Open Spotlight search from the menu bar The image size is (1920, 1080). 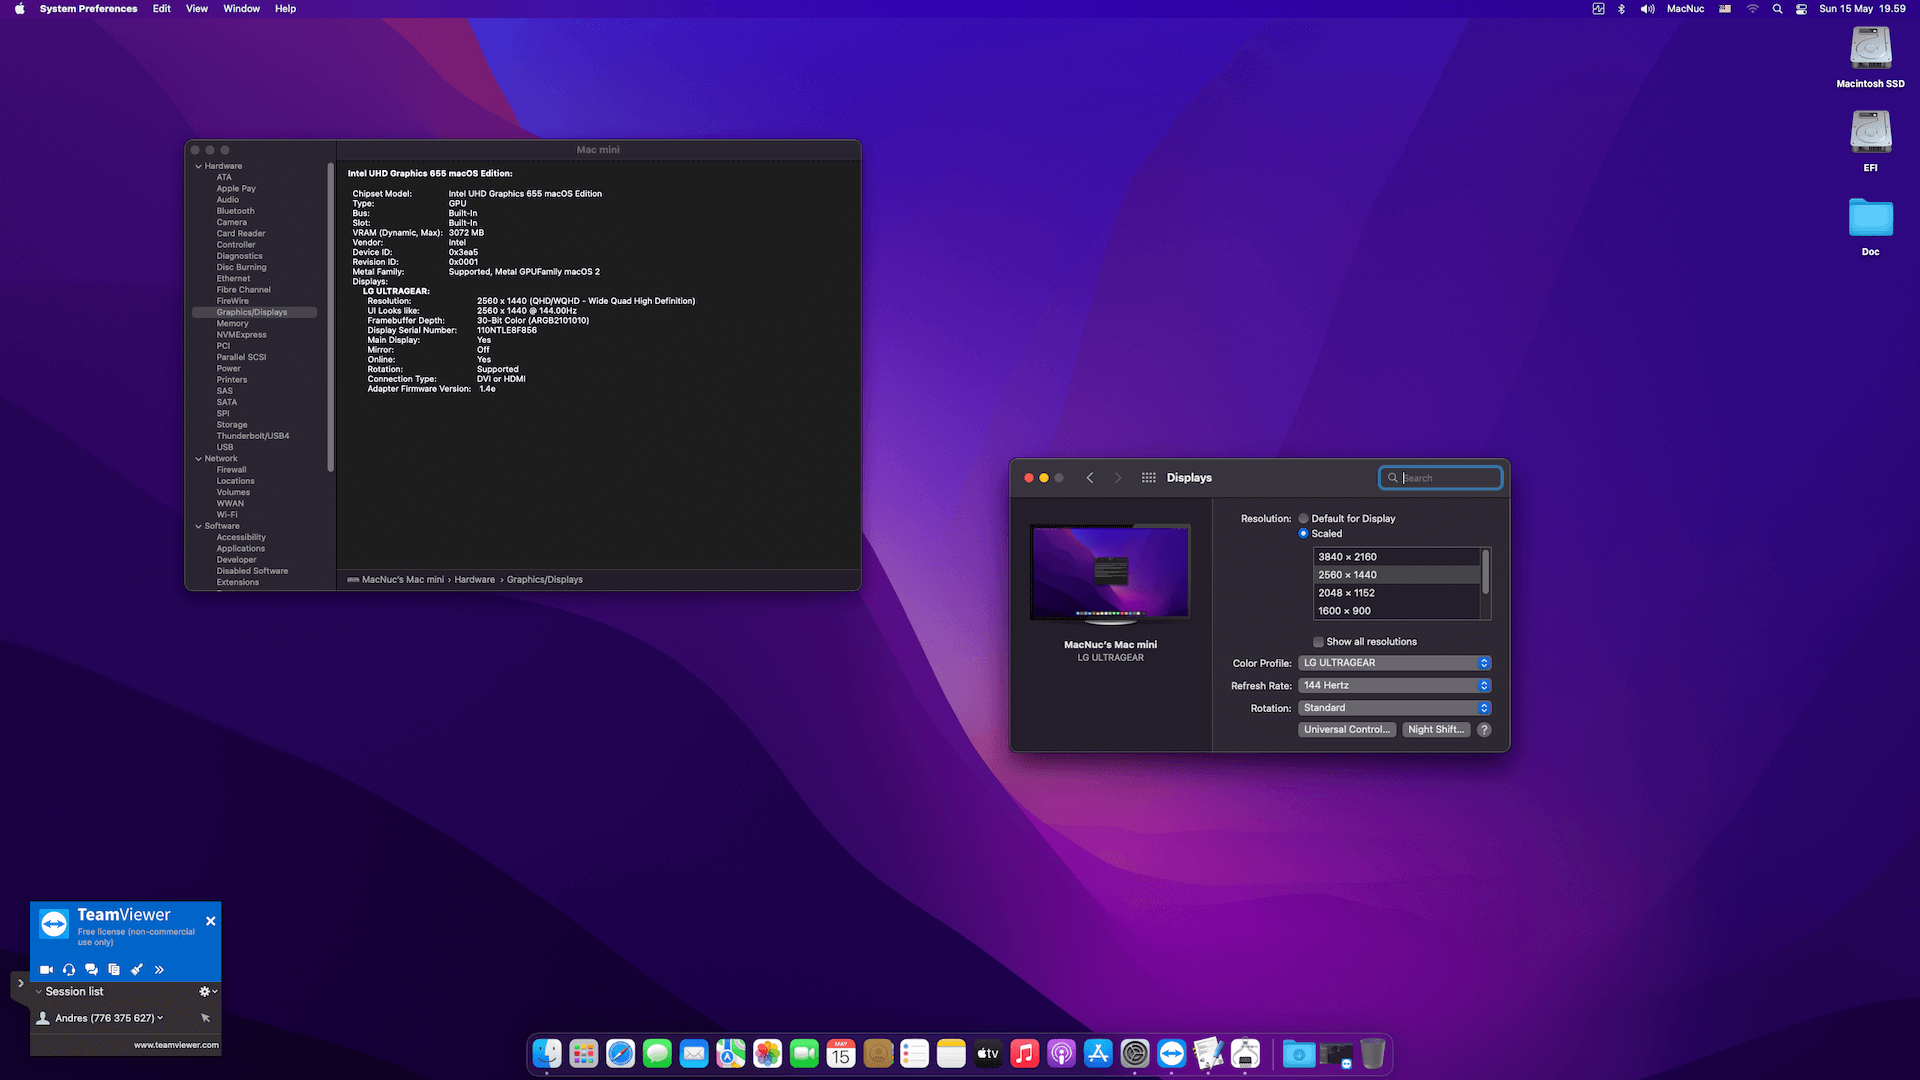click(x=1777, y=8)
